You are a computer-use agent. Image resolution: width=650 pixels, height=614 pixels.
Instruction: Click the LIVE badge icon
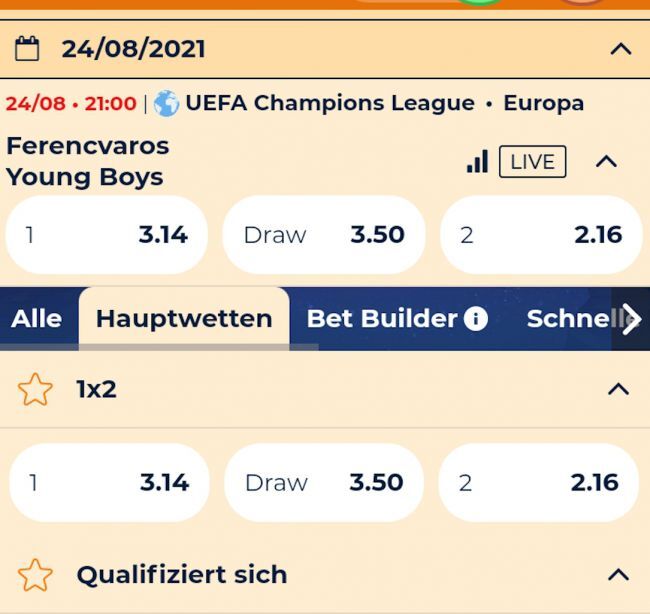click(x=532, y=161)
